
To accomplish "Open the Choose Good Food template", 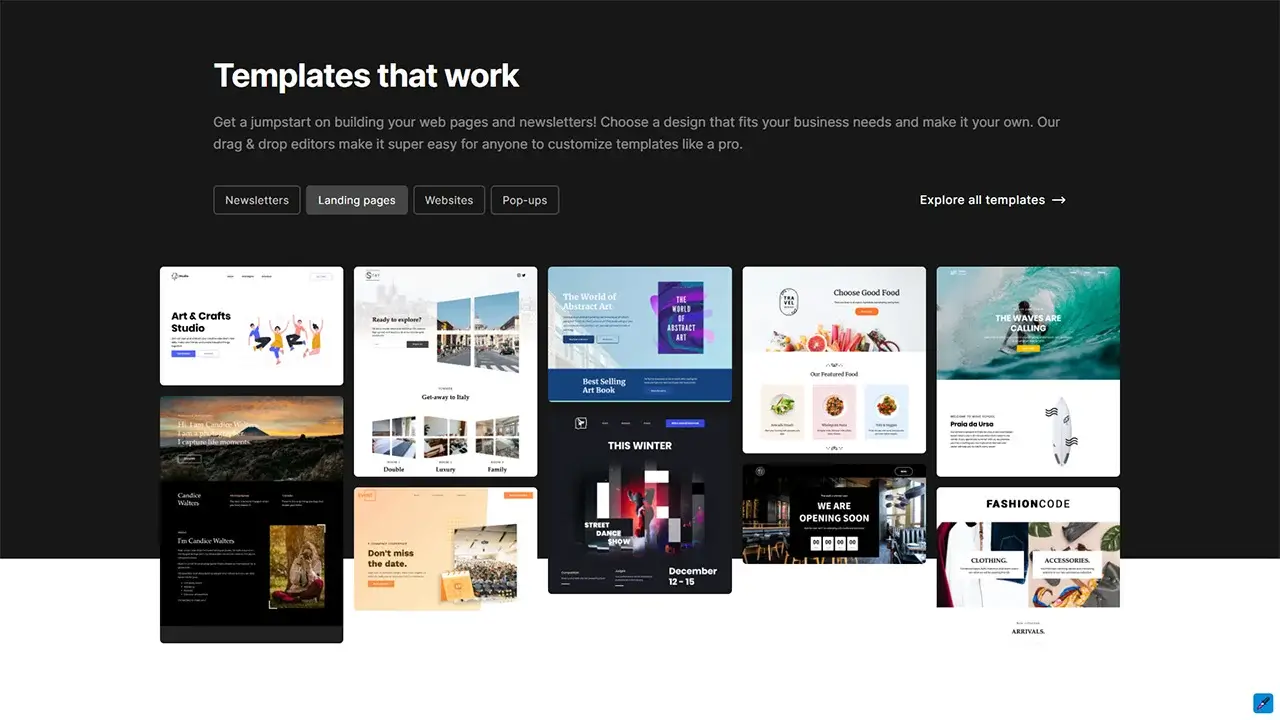I will 834,360.
